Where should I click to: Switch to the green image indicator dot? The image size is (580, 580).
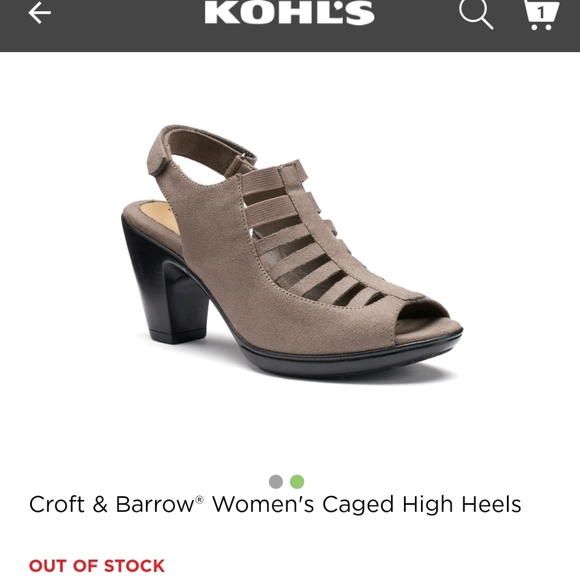click(297, 482)
